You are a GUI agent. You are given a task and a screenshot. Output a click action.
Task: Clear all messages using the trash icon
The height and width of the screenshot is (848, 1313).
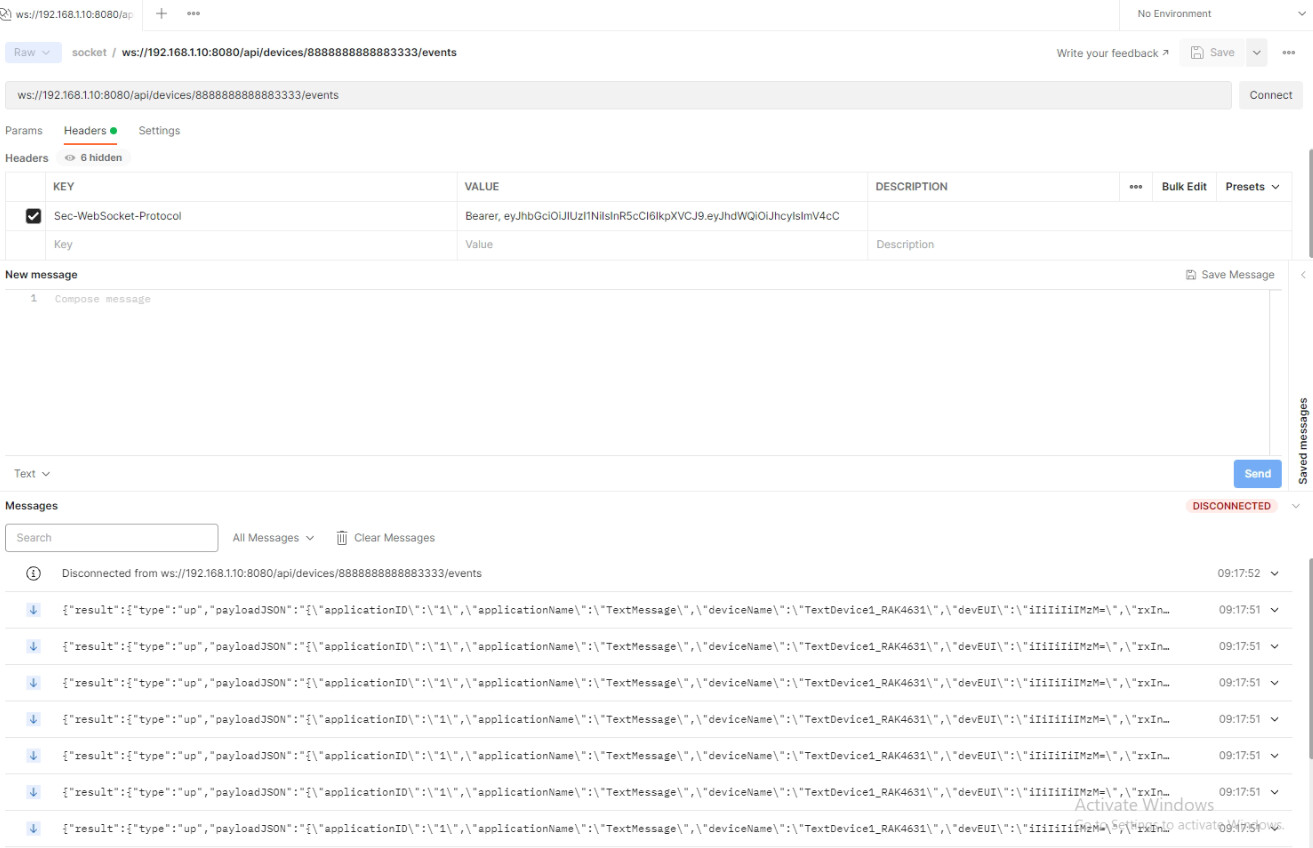(341, 537)
